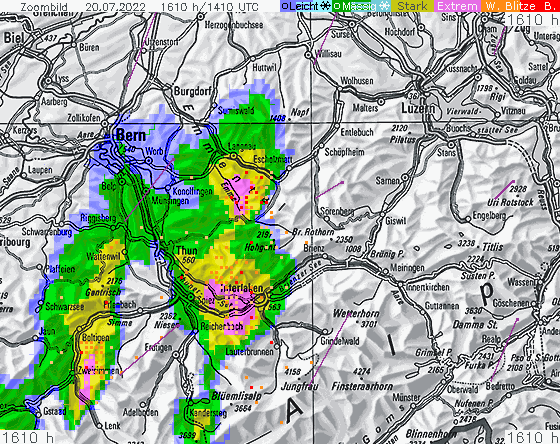Click the Laupen label
Screen dimensions: 560x444
[x=40, y=170]
